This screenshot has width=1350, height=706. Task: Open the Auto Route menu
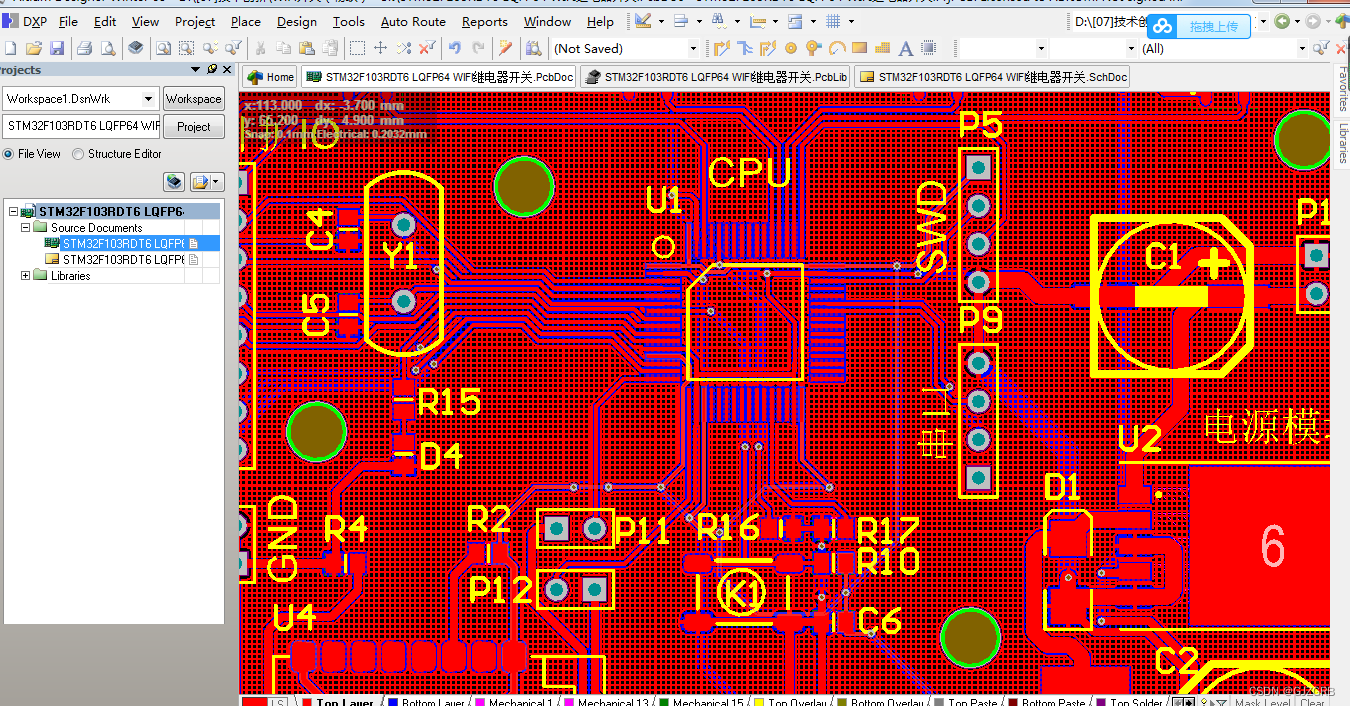(x=413, y=21)
